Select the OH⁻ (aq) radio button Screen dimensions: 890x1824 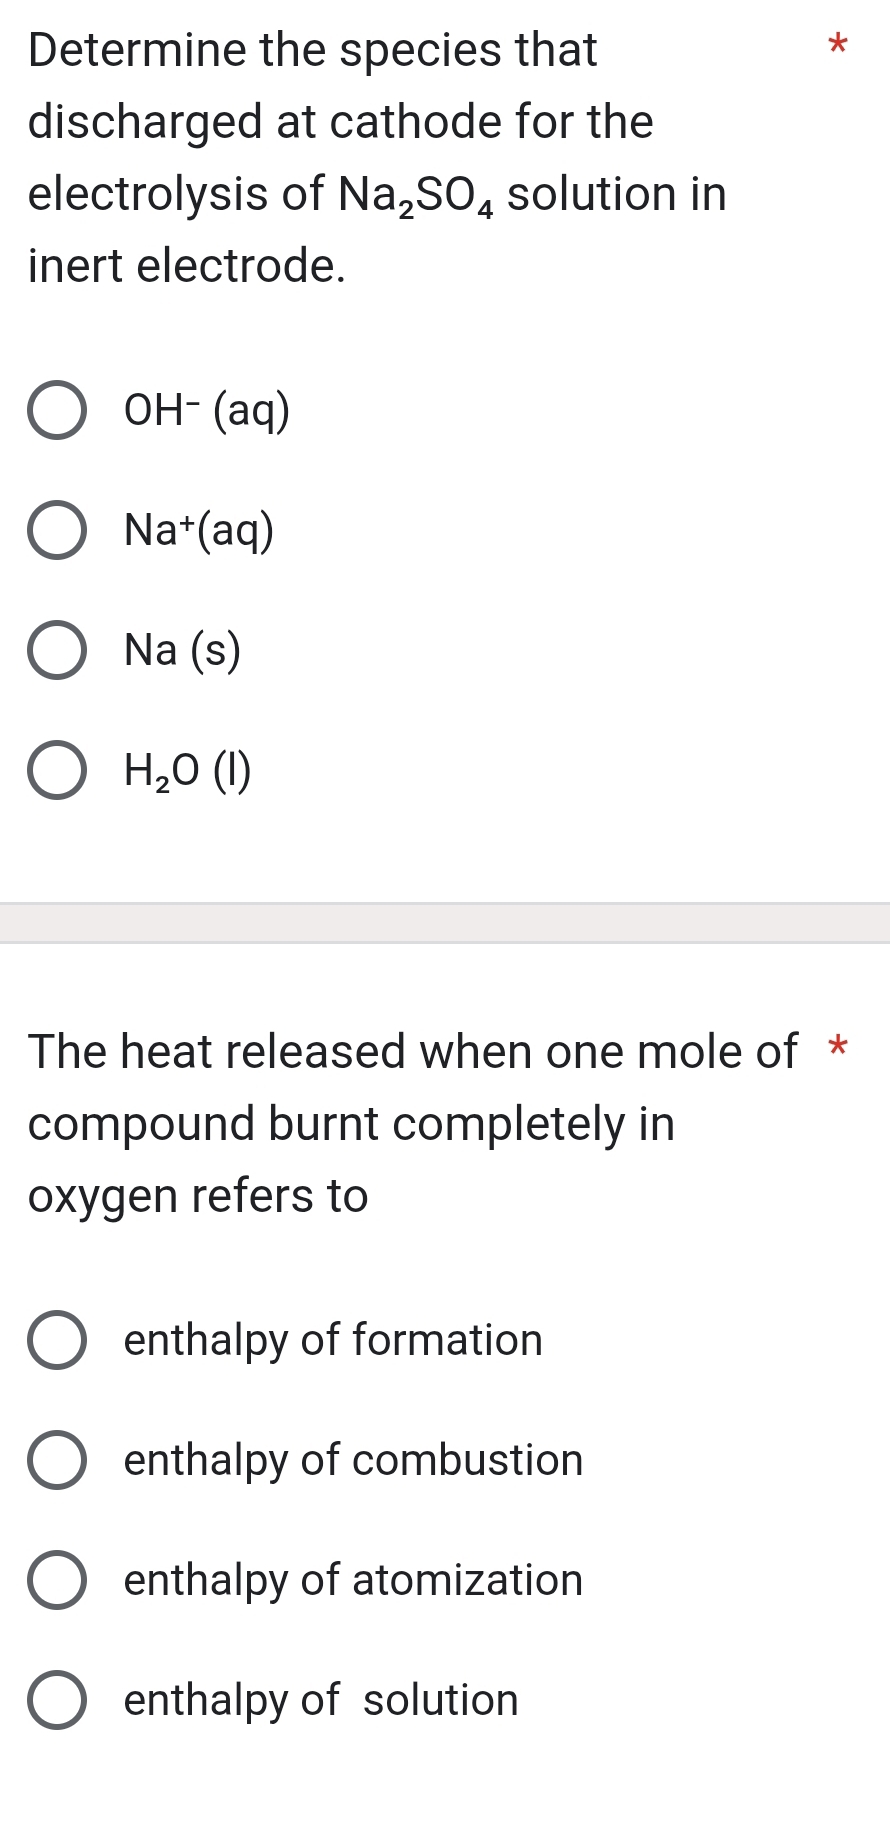click(x=57, y=413)
